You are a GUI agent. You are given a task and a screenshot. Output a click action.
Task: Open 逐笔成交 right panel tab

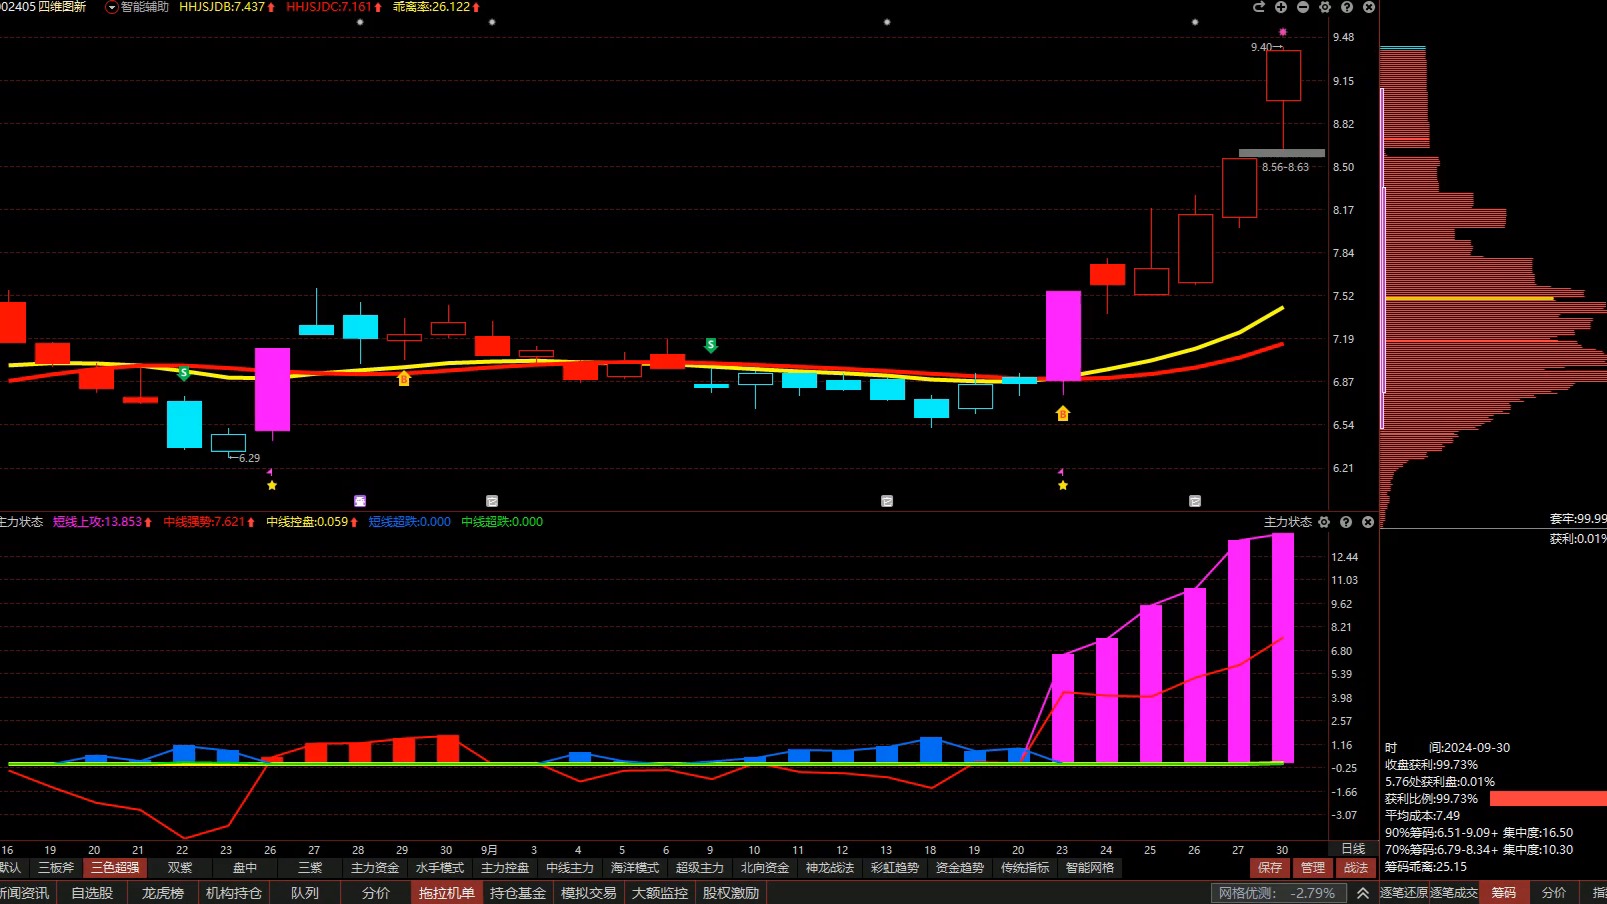tap(1454, 893)
